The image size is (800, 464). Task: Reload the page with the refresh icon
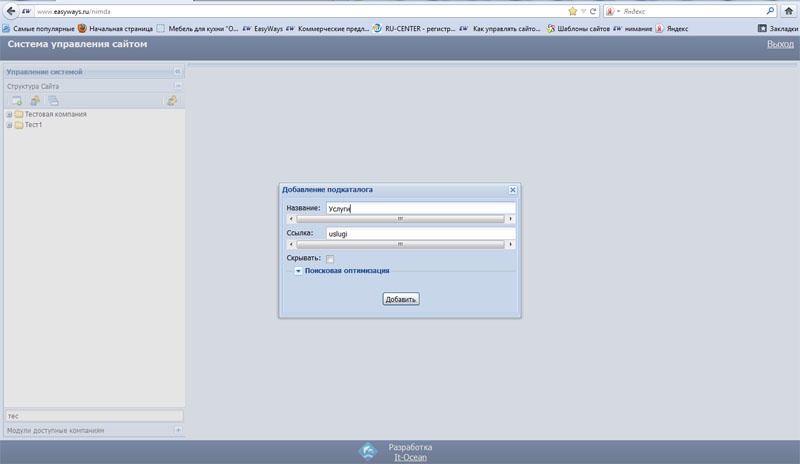click(x=593, y=11)
